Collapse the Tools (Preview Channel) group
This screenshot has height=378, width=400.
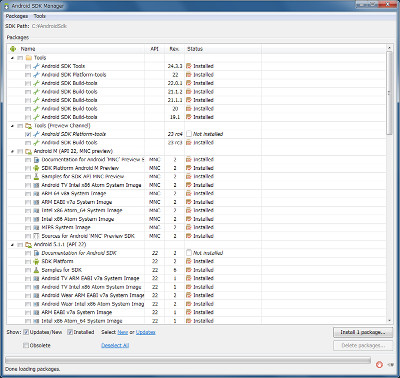(x=13, y=126)
